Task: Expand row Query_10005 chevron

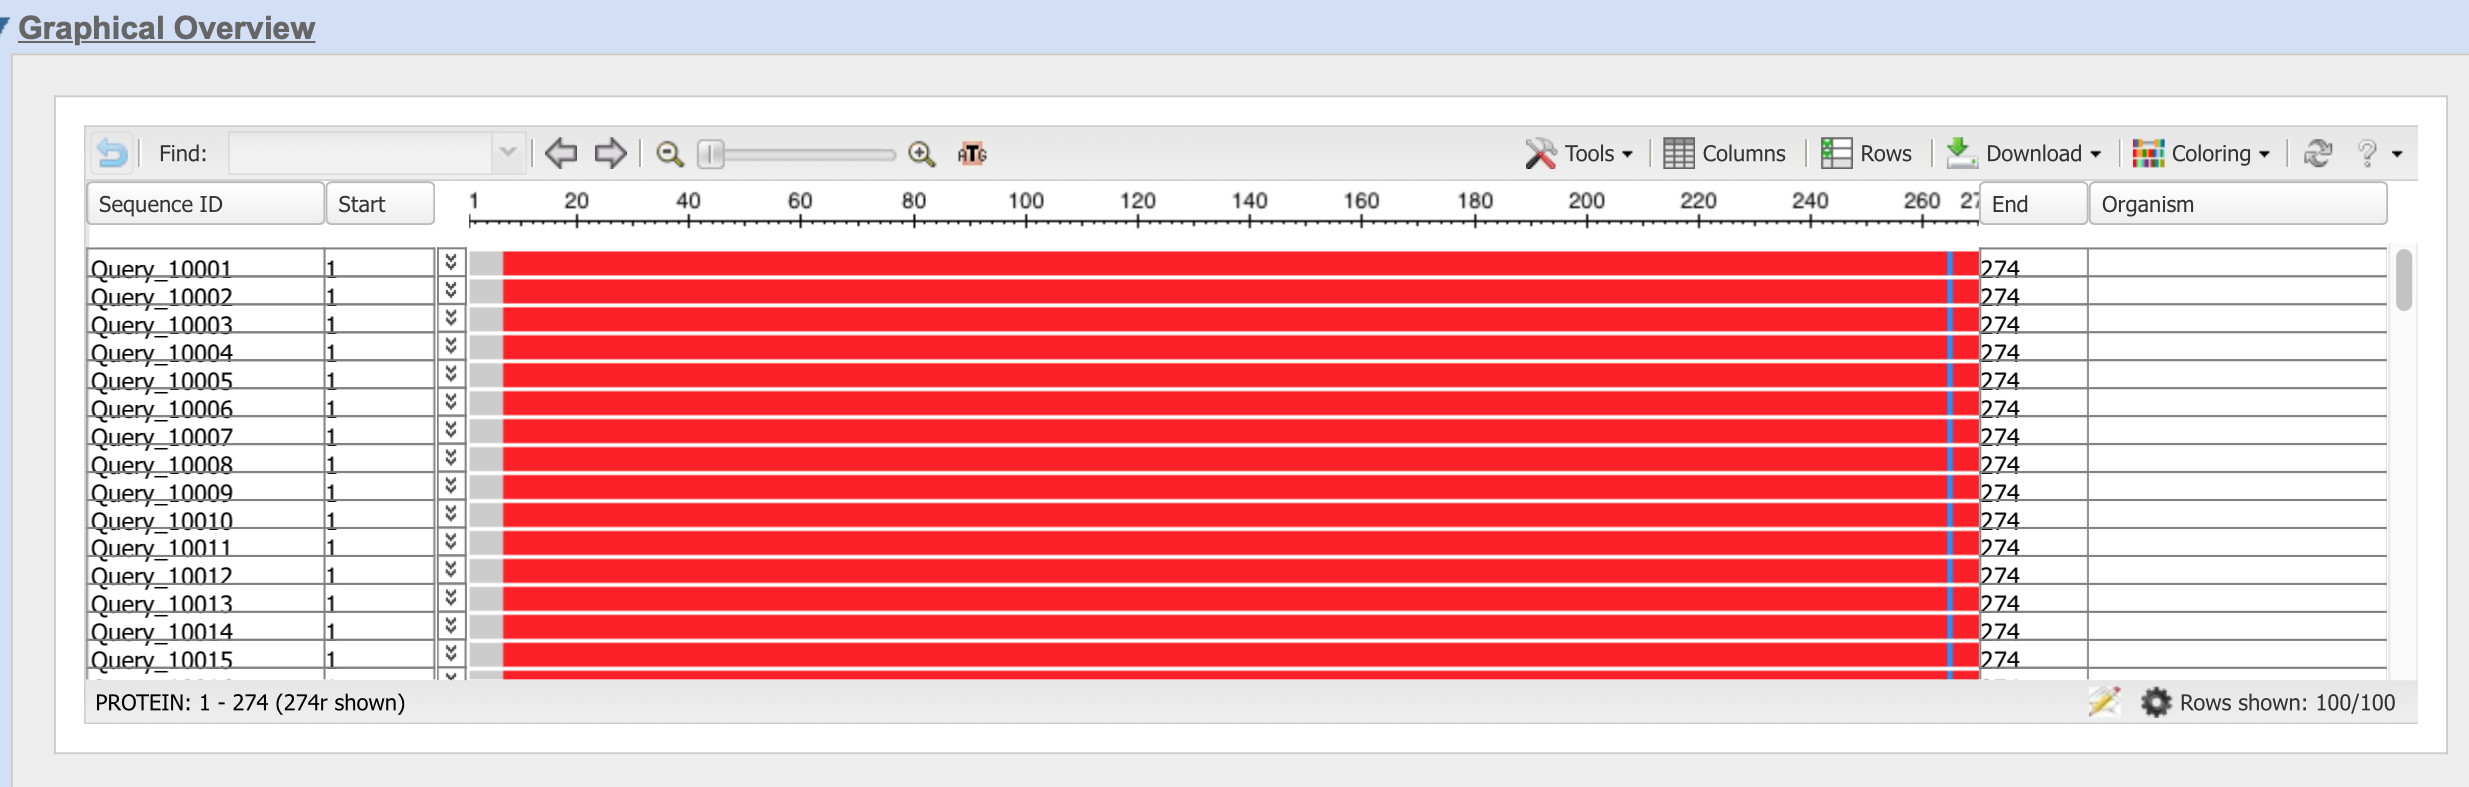Action: [451, 374]
